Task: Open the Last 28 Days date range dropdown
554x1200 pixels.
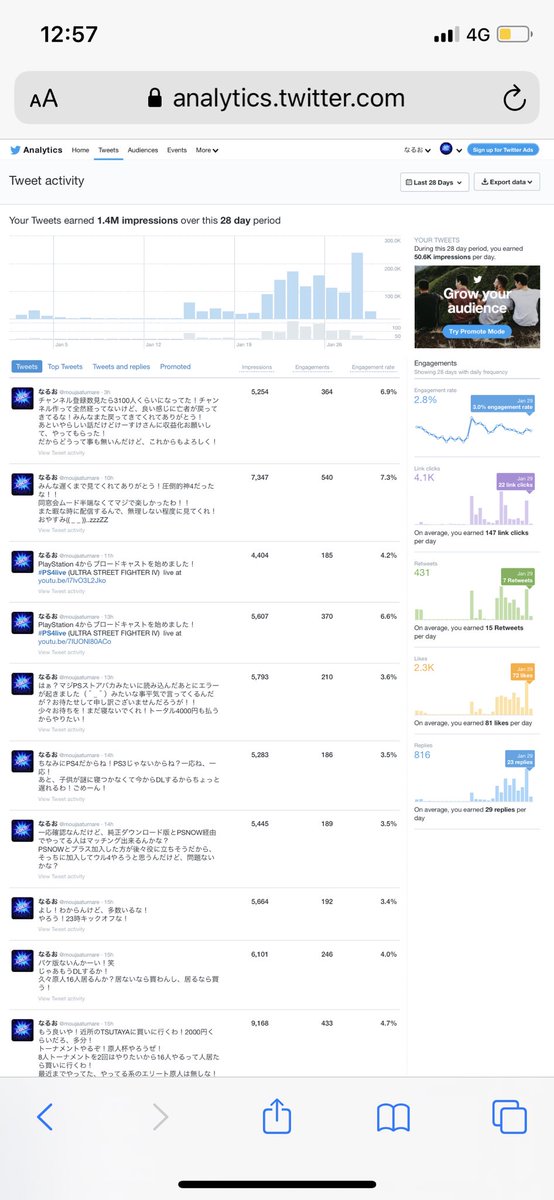Action: coord(434,182)
